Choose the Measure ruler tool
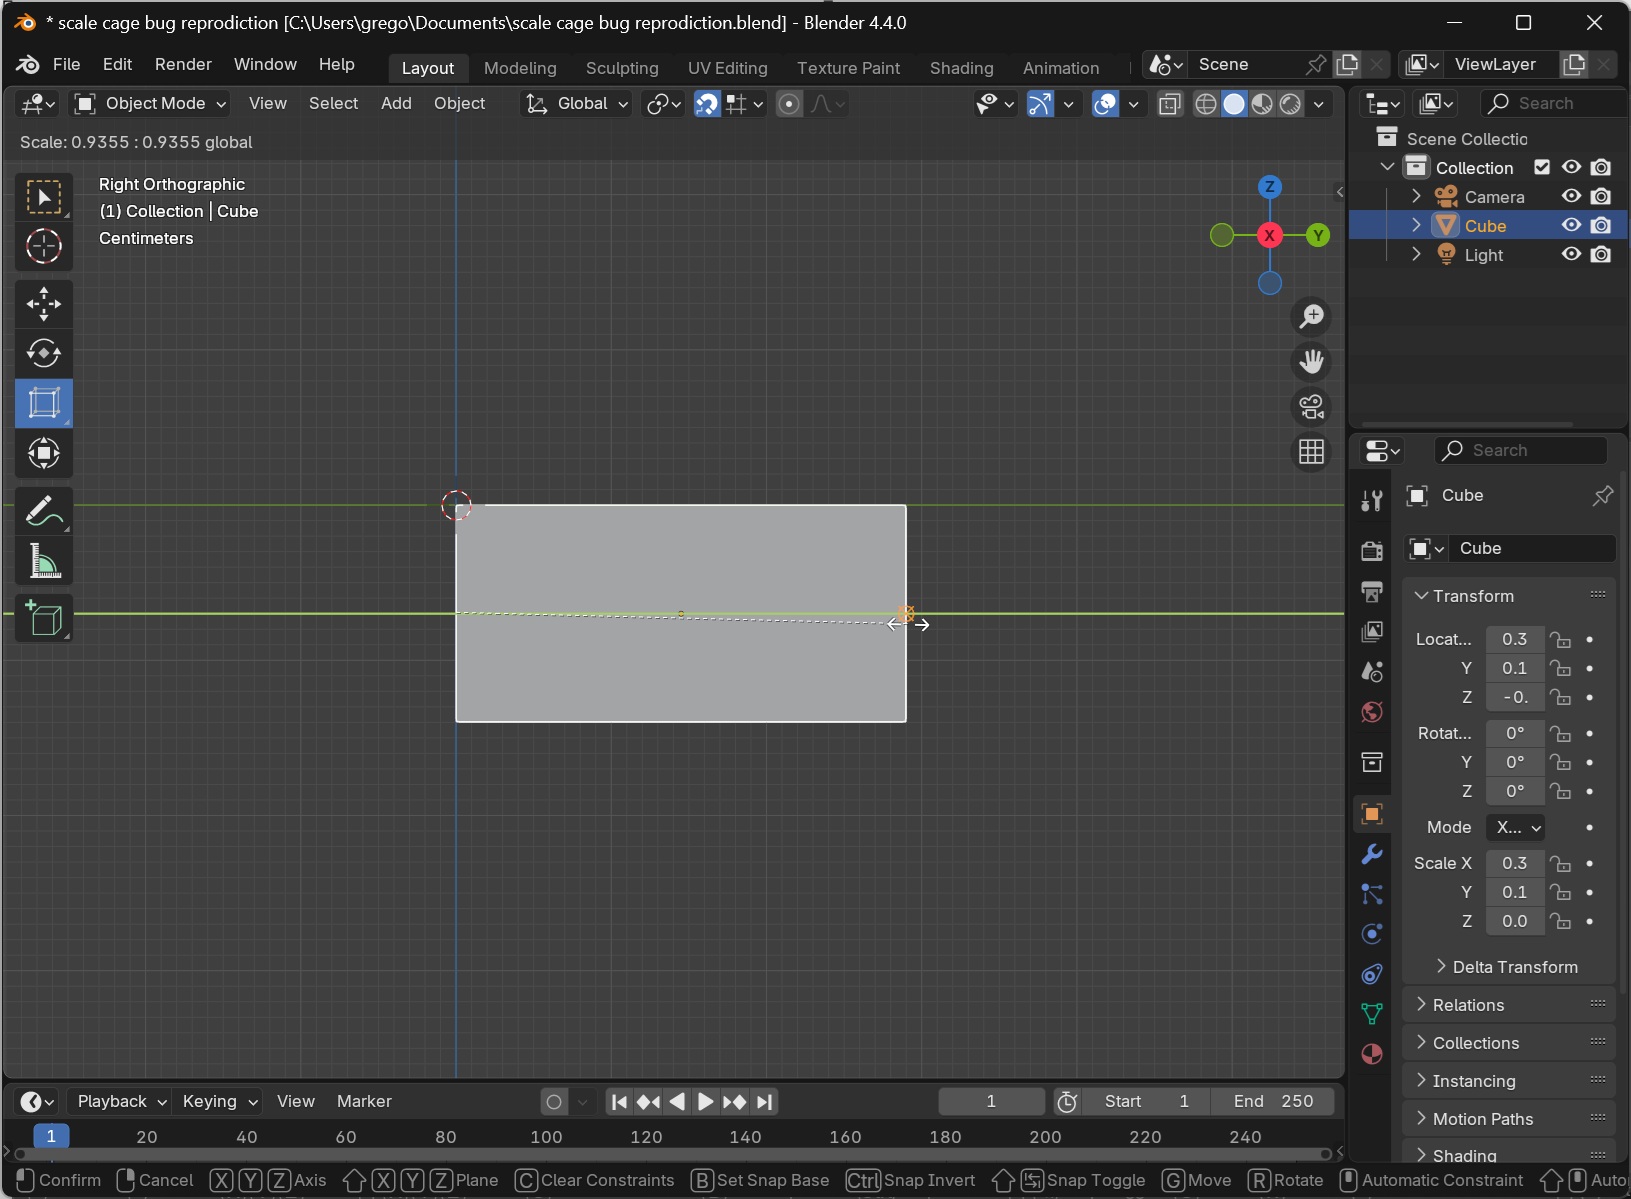Image resolution: width=1631 pixels, height=1199 pixels. [44, 562]
